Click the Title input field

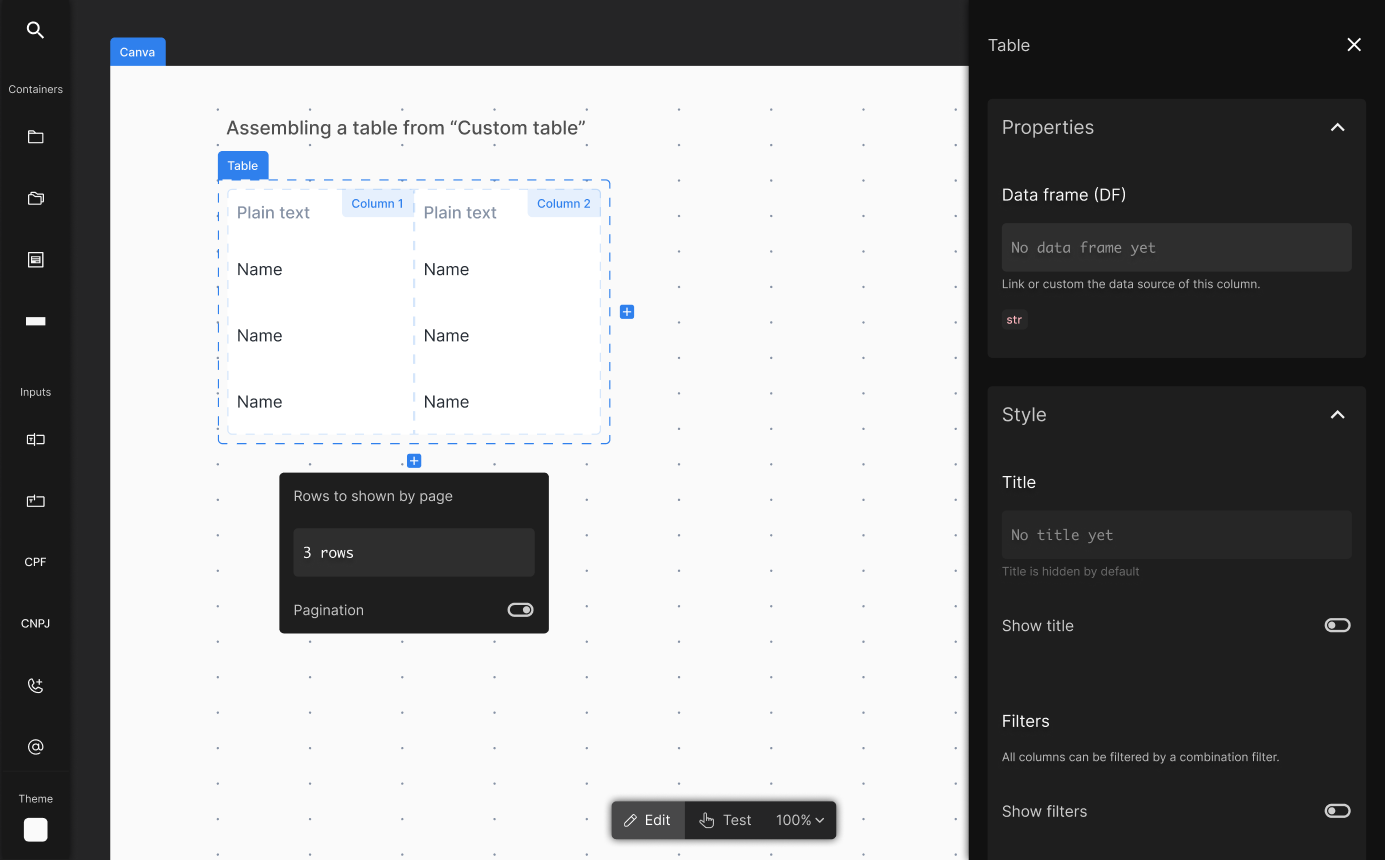point(1177,535)
